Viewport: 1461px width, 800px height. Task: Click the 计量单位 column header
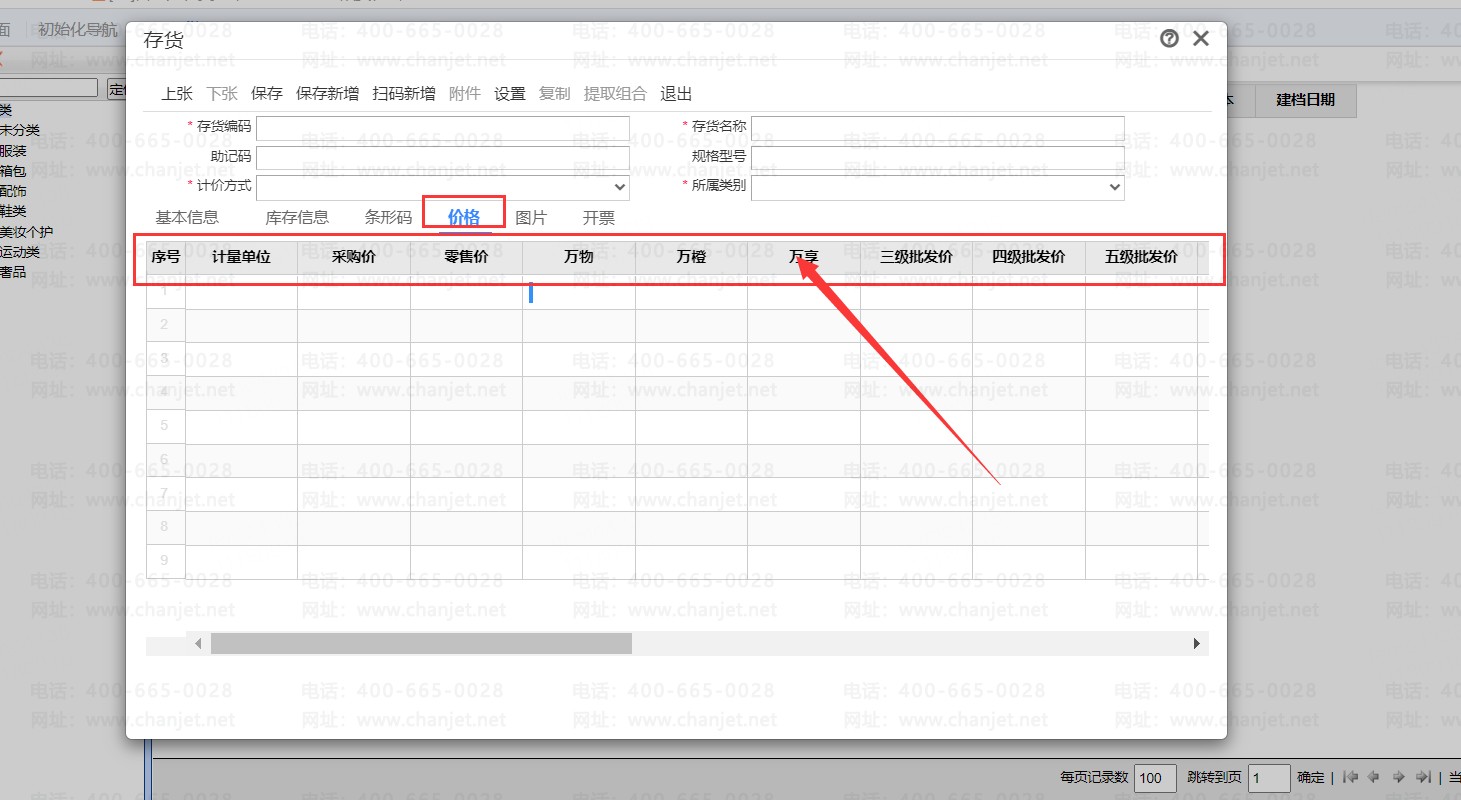[x=241, y=257]
